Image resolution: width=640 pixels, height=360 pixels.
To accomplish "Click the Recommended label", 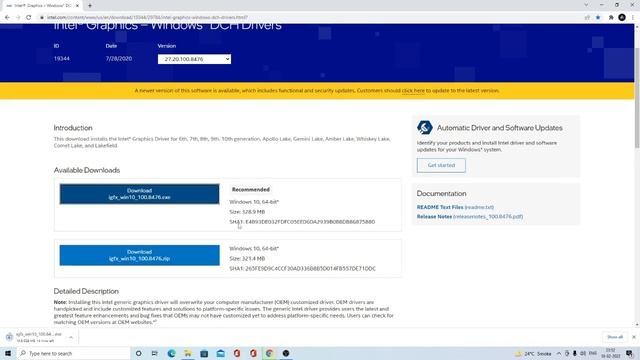I will point(251,189).
